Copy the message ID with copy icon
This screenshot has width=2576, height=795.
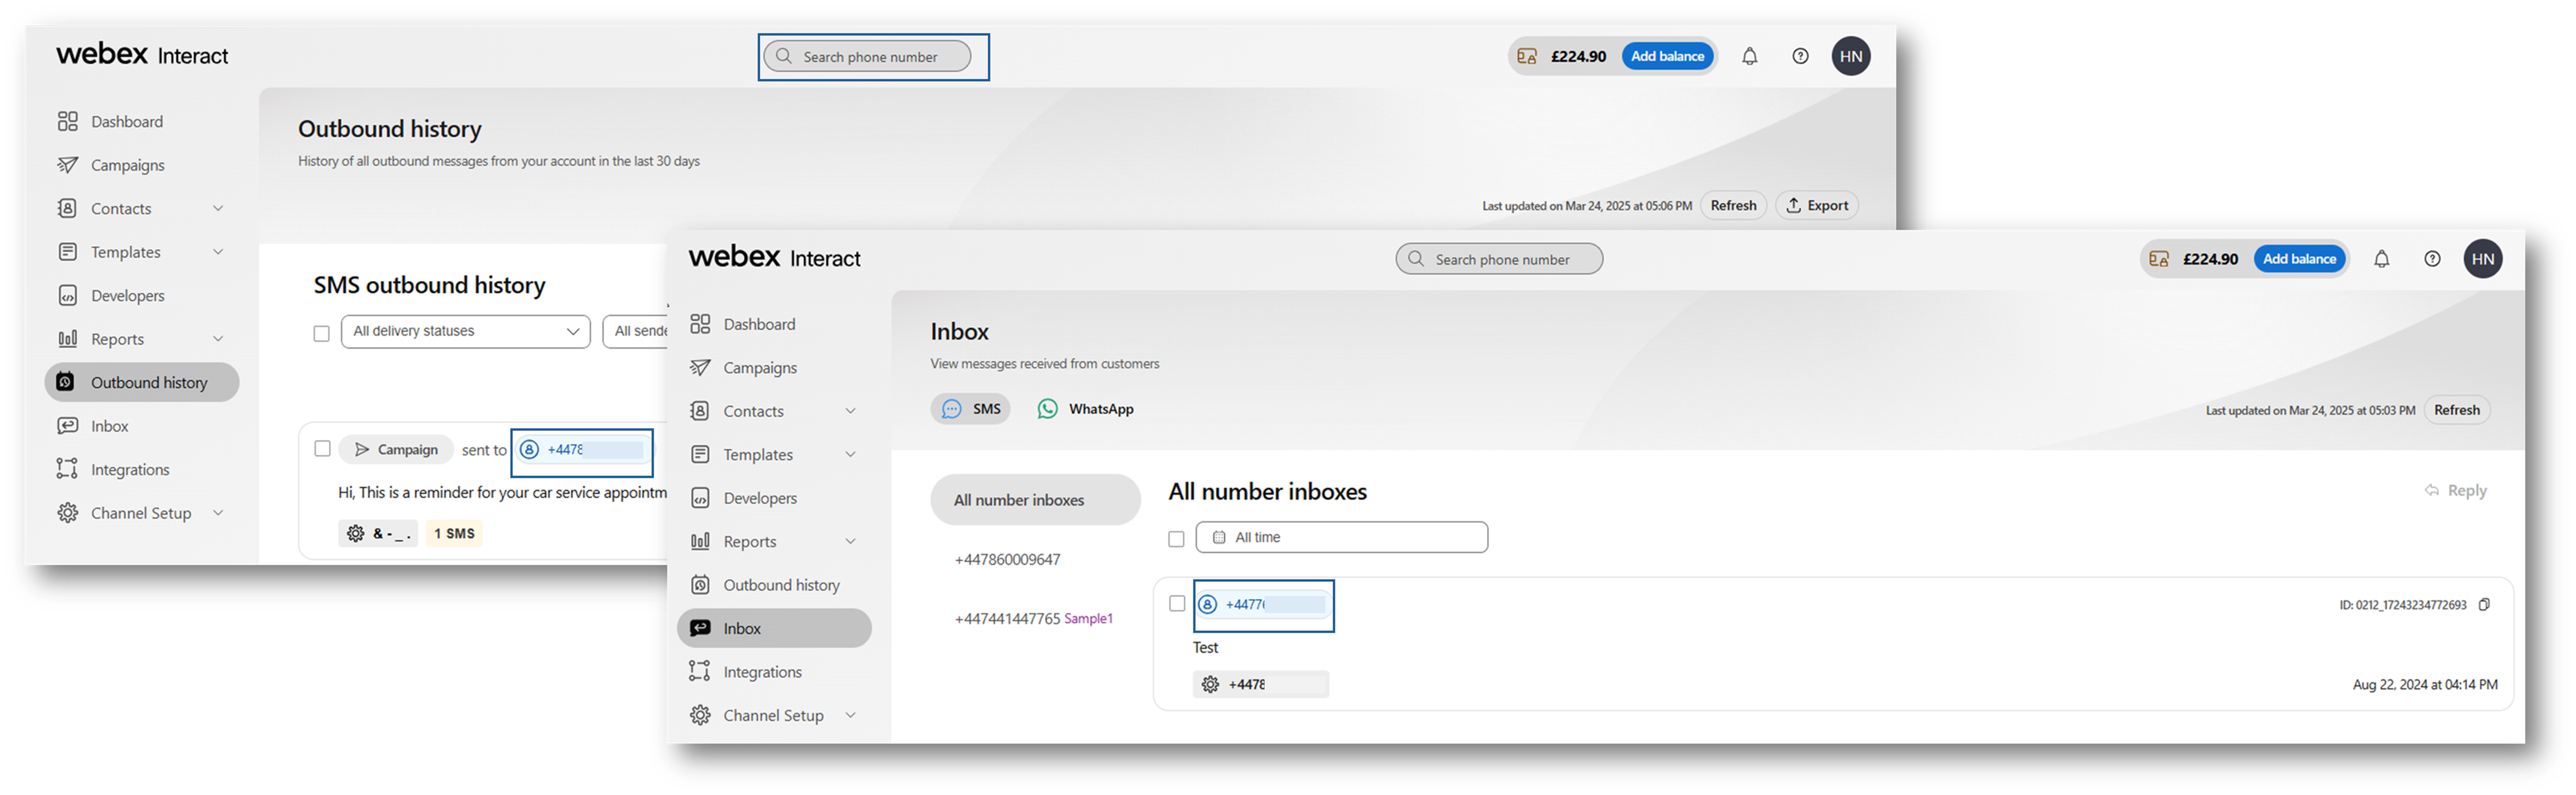coord(2484,605)
